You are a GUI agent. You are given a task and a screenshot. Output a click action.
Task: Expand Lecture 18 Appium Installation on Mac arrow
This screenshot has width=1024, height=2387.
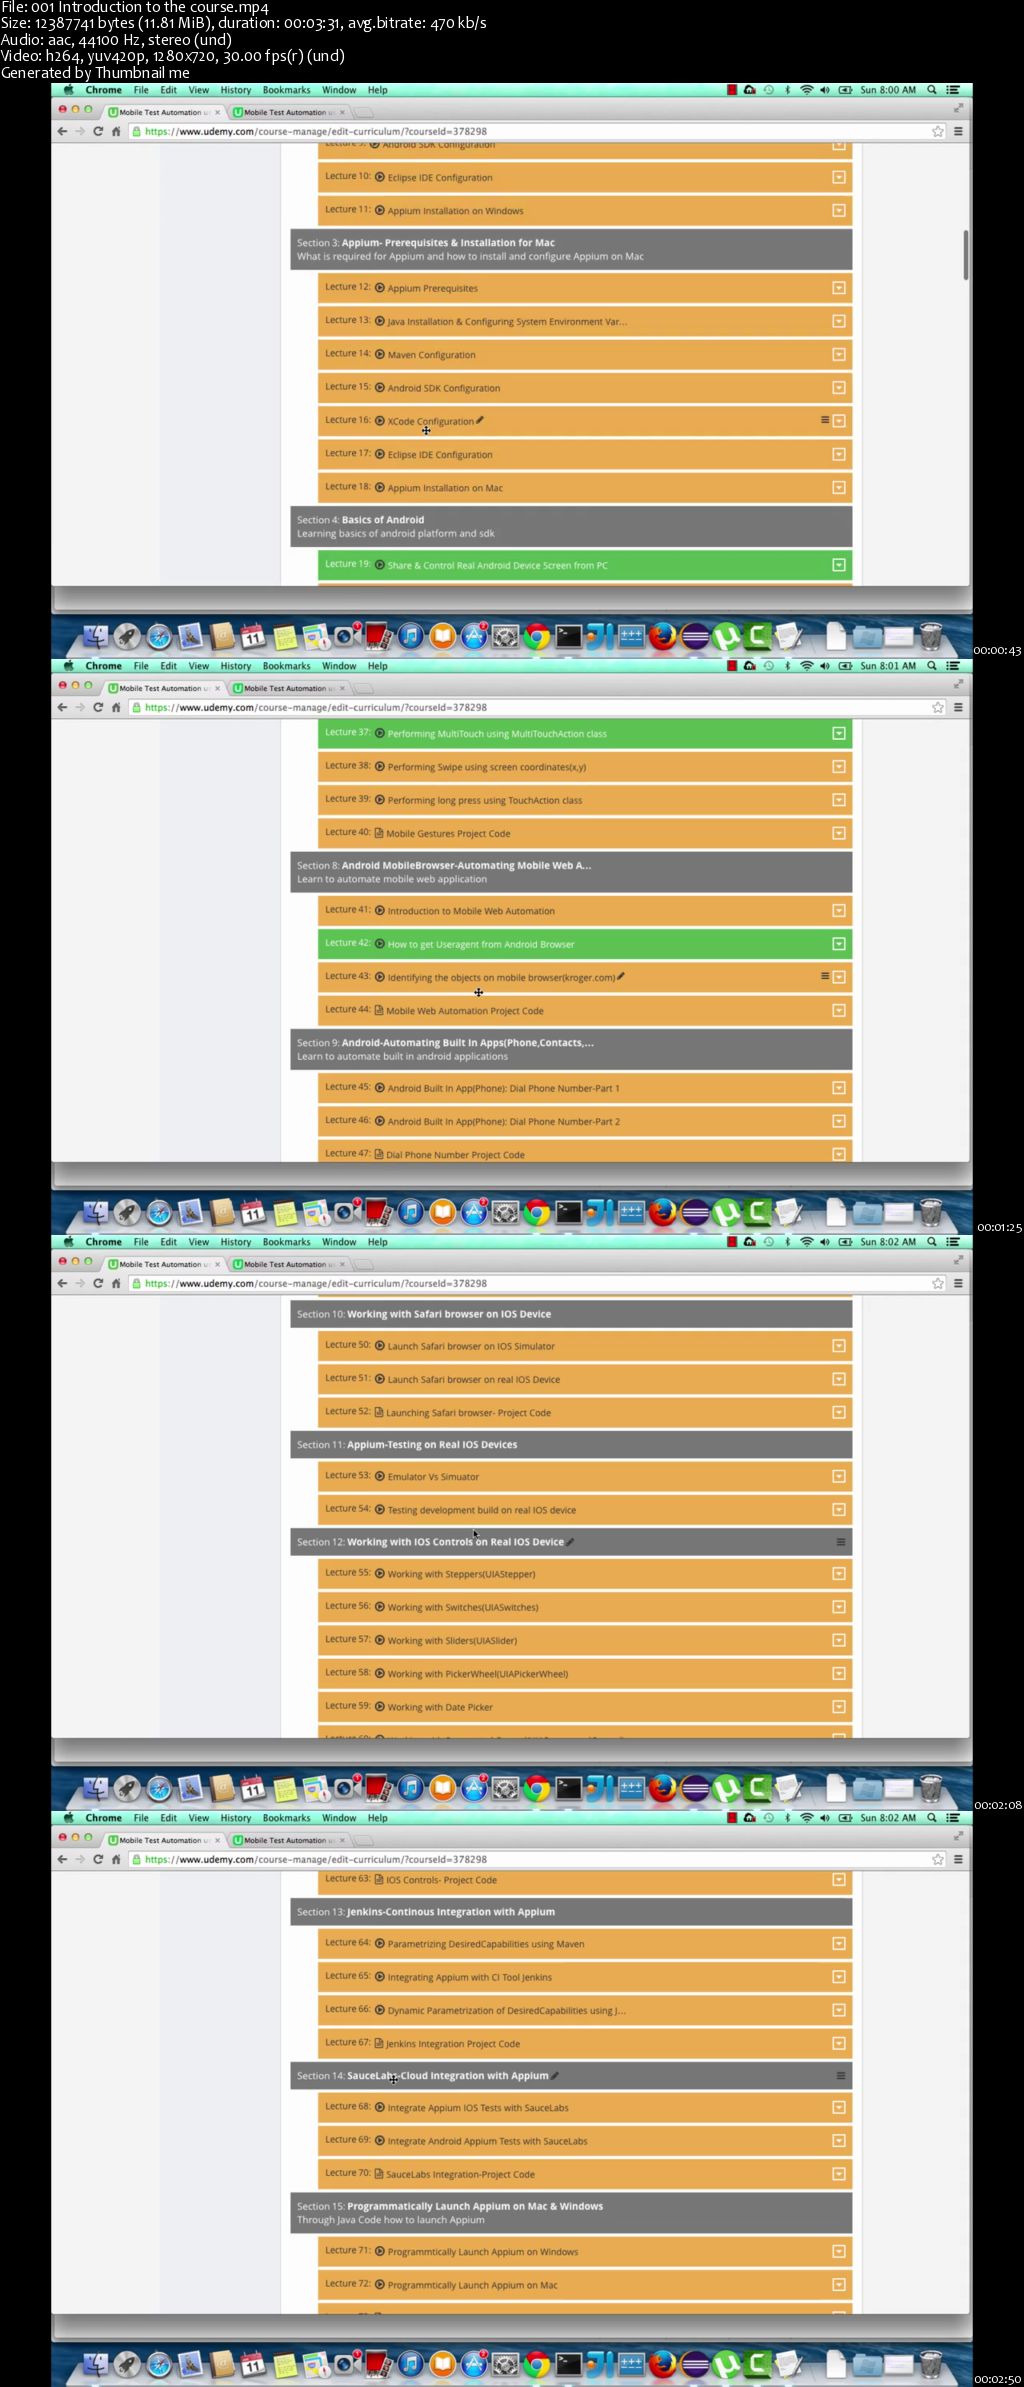(839, 487)
